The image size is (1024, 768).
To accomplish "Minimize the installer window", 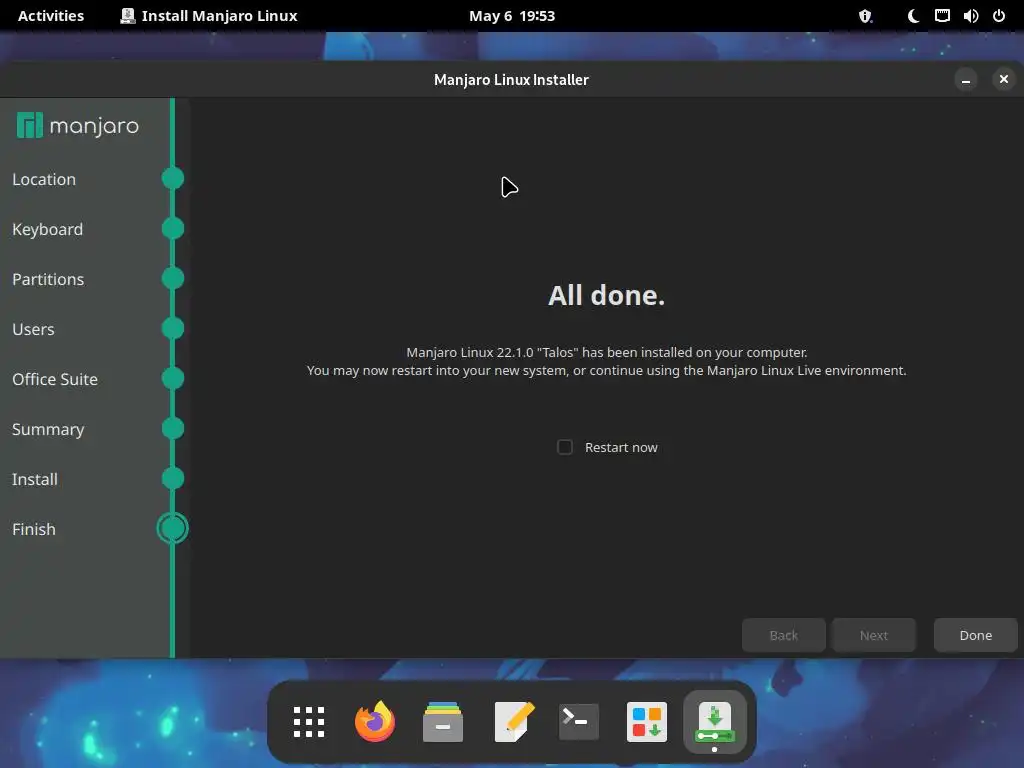I will pyautogui.click(x=965, y=80).
